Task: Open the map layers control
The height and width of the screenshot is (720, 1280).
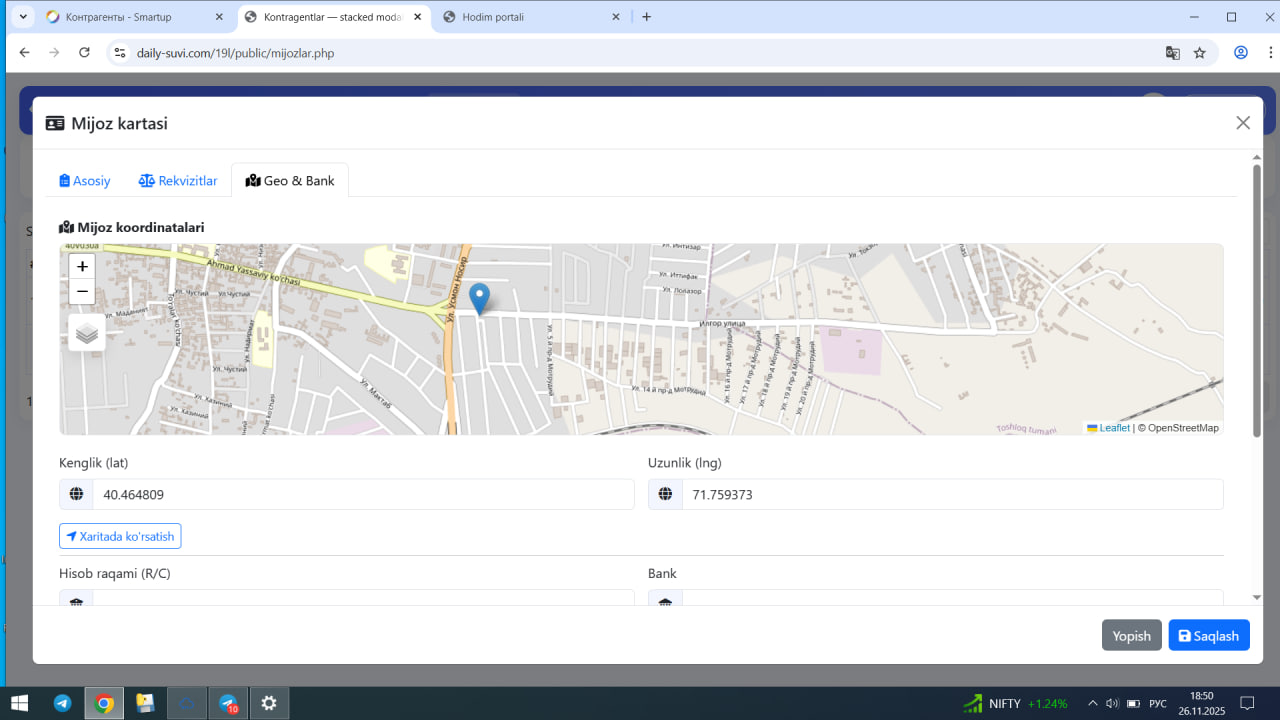Action: (87, 333)
